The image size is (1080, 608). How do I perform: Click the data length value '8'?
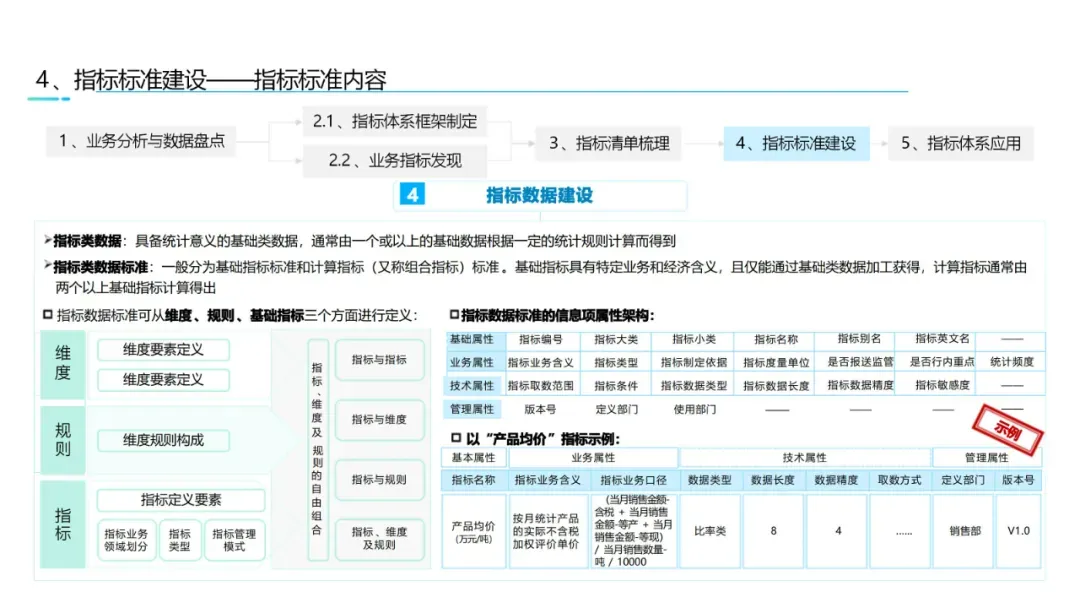coord(773,531)
